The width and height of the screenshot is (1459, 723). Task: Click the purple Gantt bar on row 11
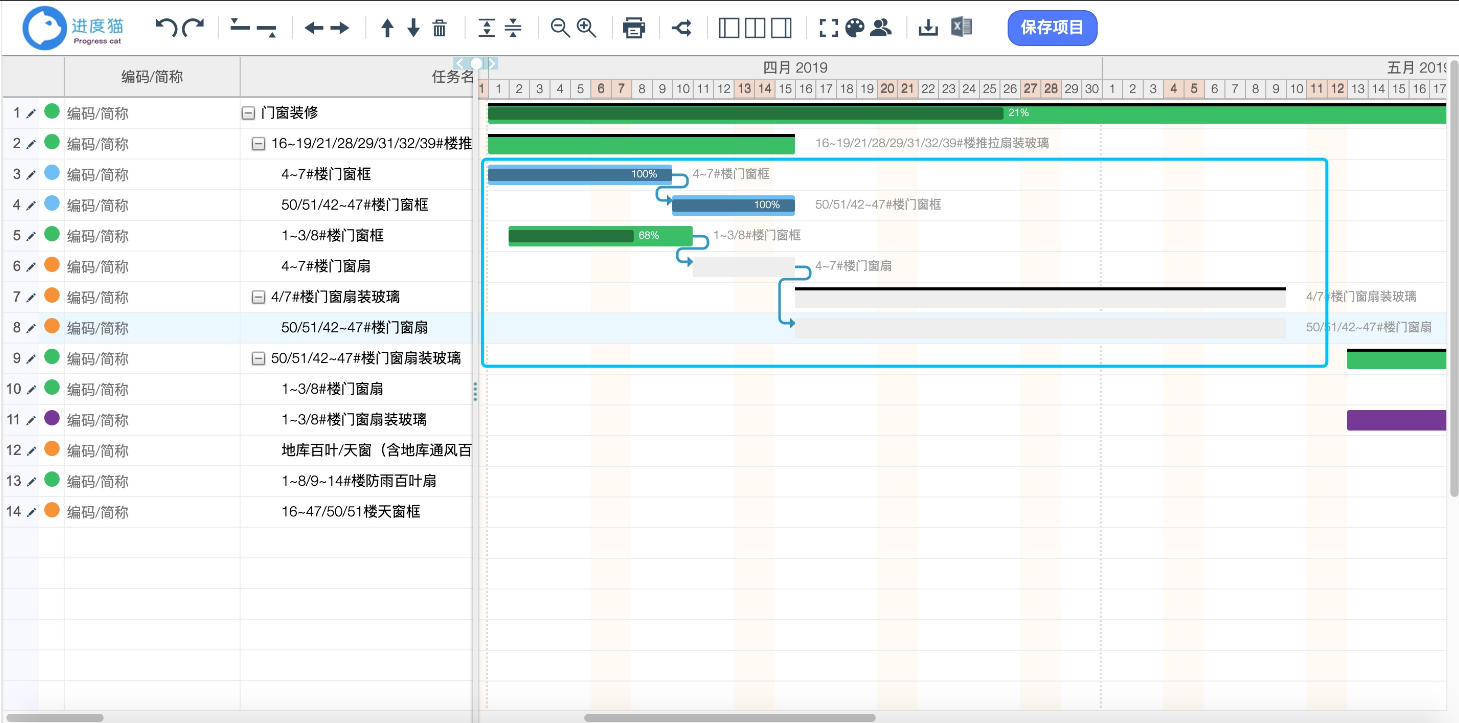1397,420
